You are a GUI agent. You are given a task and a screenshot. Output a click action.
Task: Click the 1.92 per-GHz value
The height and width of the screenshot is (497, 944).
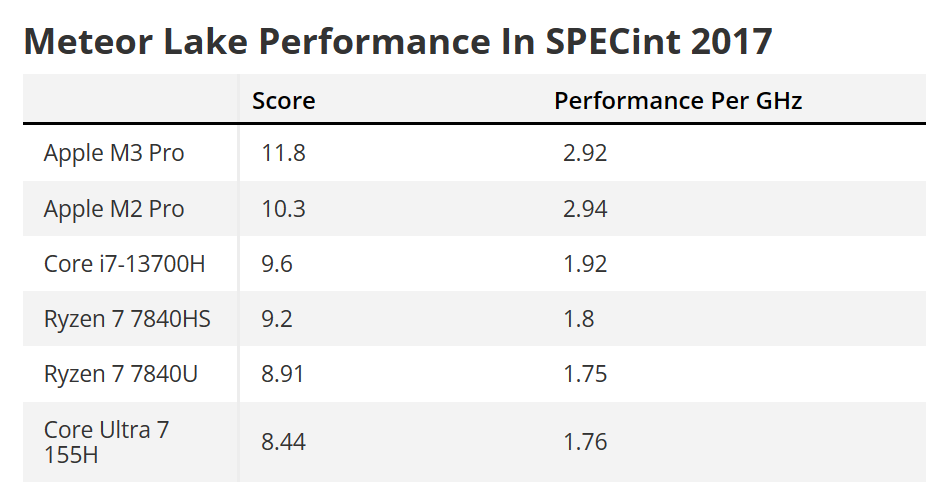point(585,264)
